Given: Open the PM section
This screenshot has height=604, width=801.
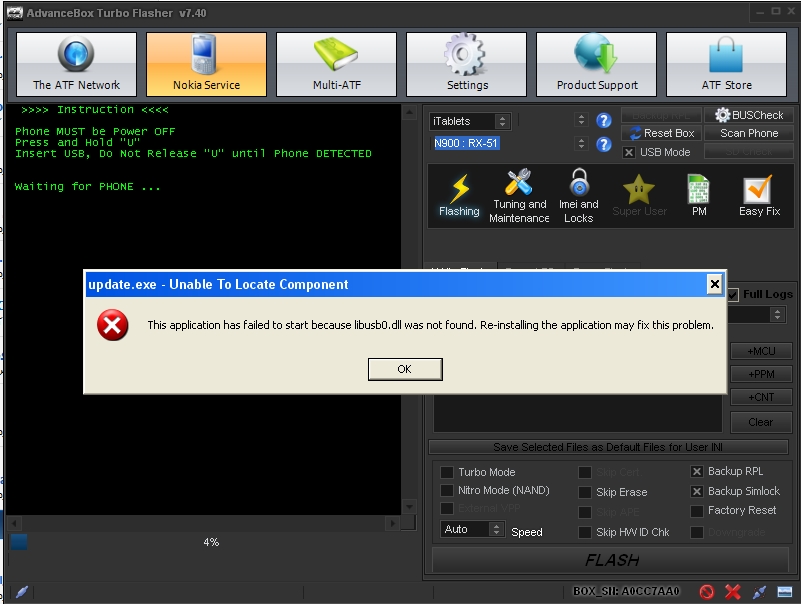Looking at the screenshot, I should (699, 196).
